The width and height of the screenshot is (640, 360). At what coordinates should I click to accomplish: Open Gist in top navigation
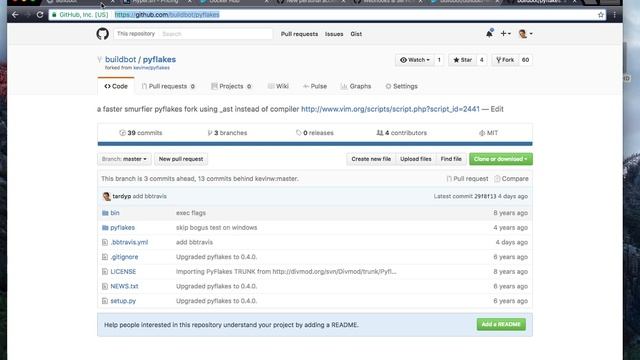(x=356, y=34)
